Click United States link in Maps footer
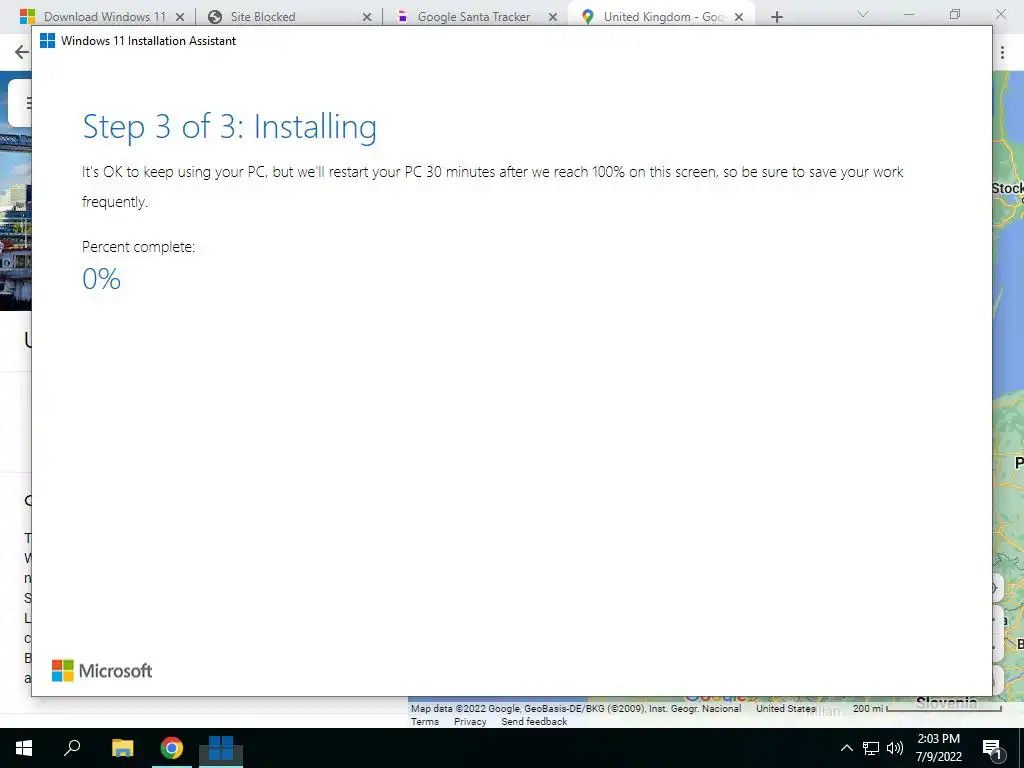The height and width of the screenshot is (768, 1024). point(786,709)
